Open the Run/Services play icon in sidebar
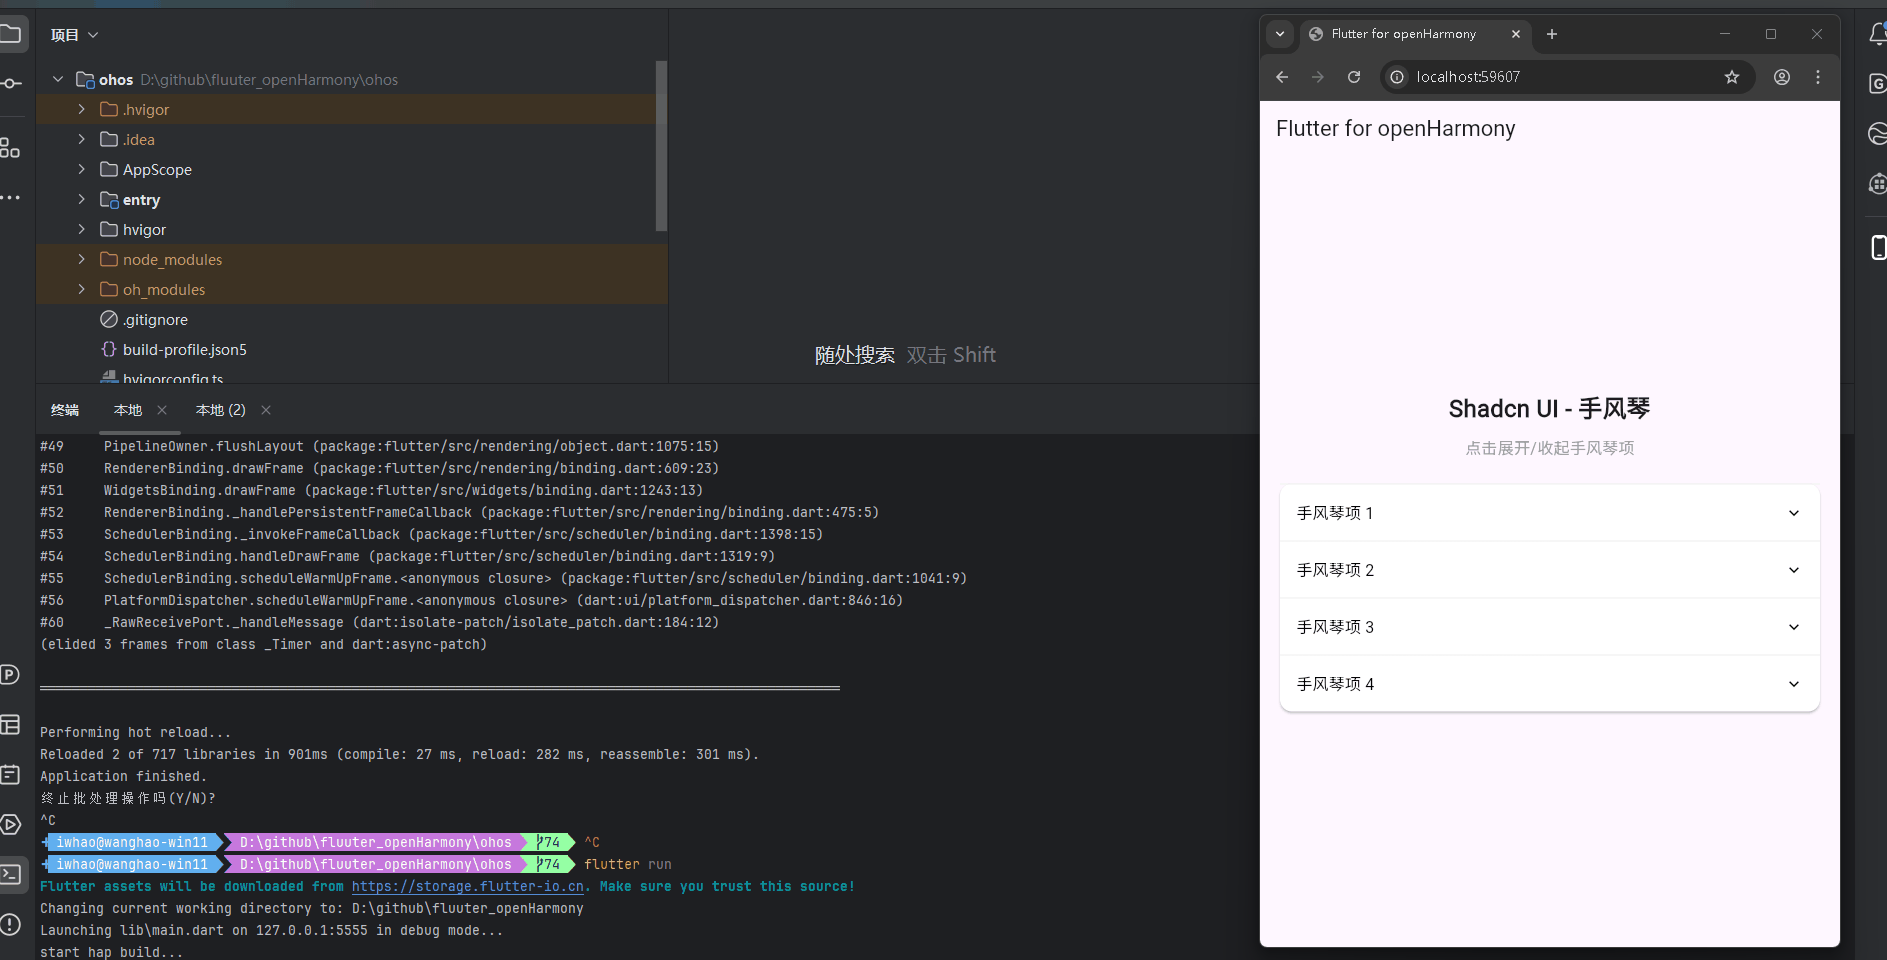This screenshot has width=1887, height=960. point(10,824)
